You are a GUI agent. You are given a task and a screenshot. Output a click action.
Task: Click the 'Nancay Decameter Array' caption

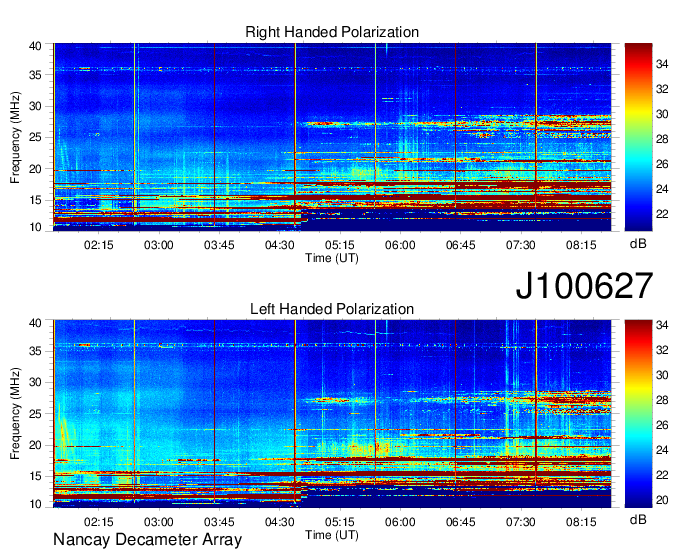(x=147, y=539)
